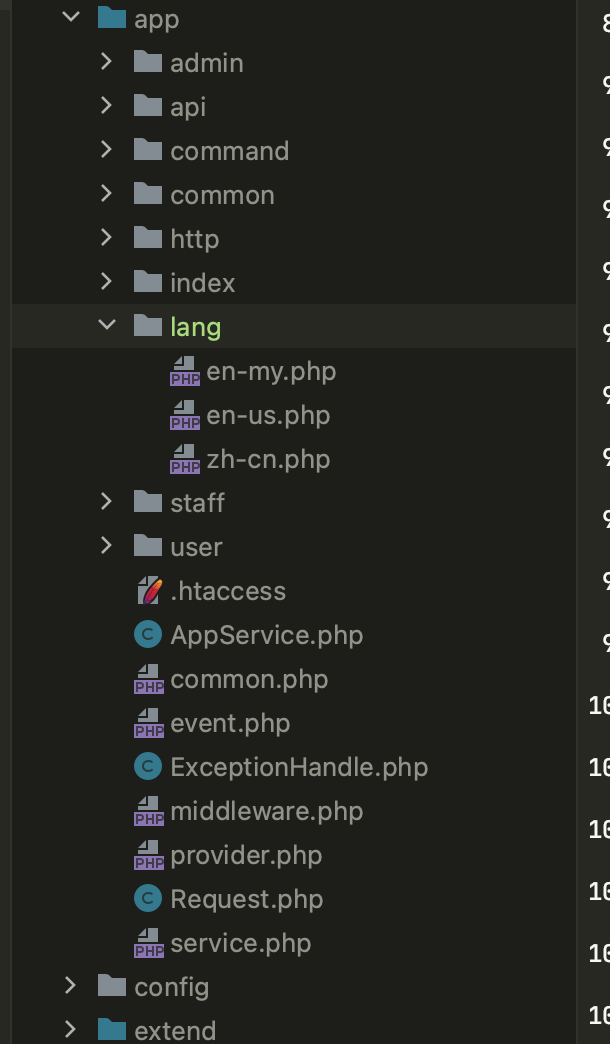Select the index folder label

(202, 282)
